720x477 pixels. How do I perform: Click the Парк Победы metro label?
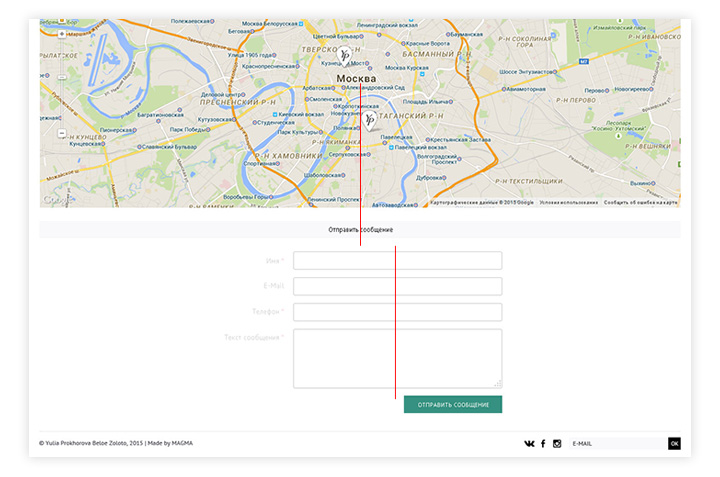coord(187,129)
